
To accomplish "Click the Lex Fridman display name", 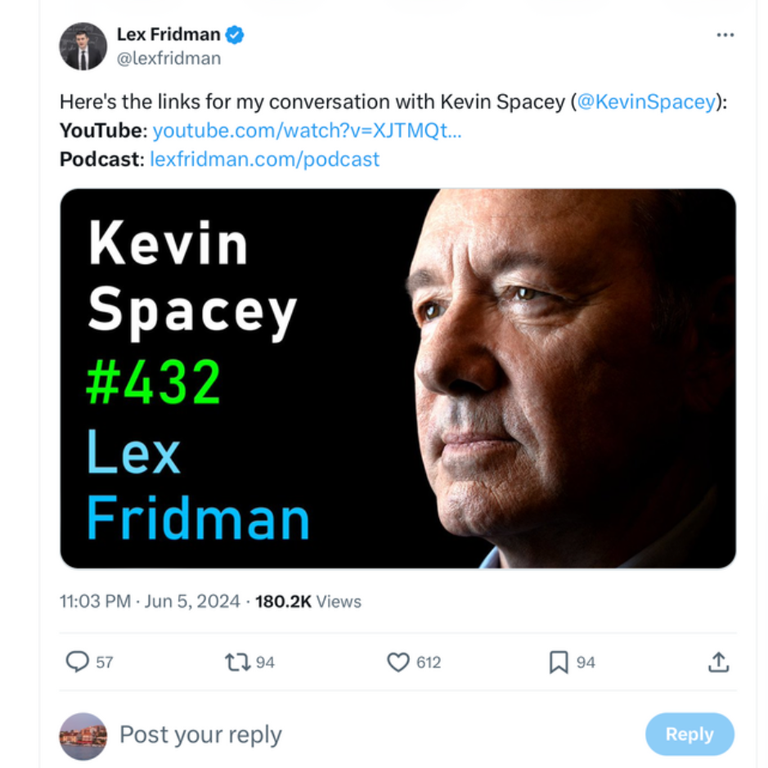I will click(168, 34).
